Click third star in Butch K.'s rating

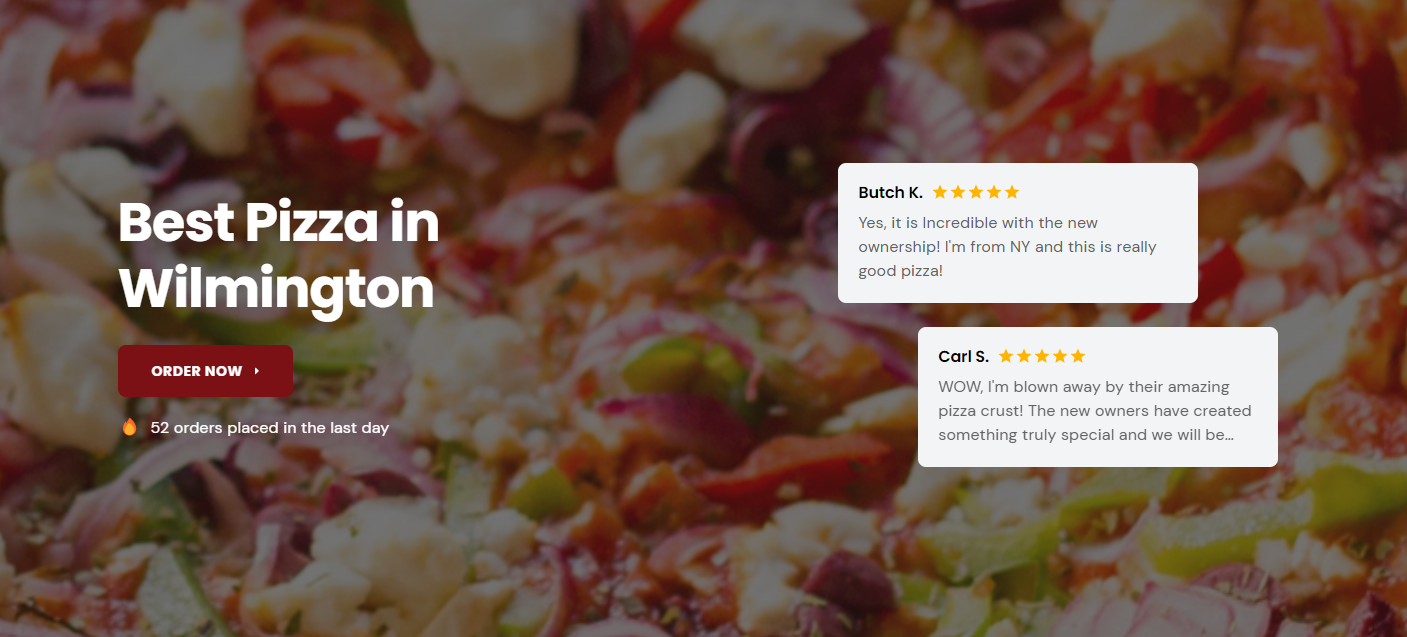[x=976, y=192]
